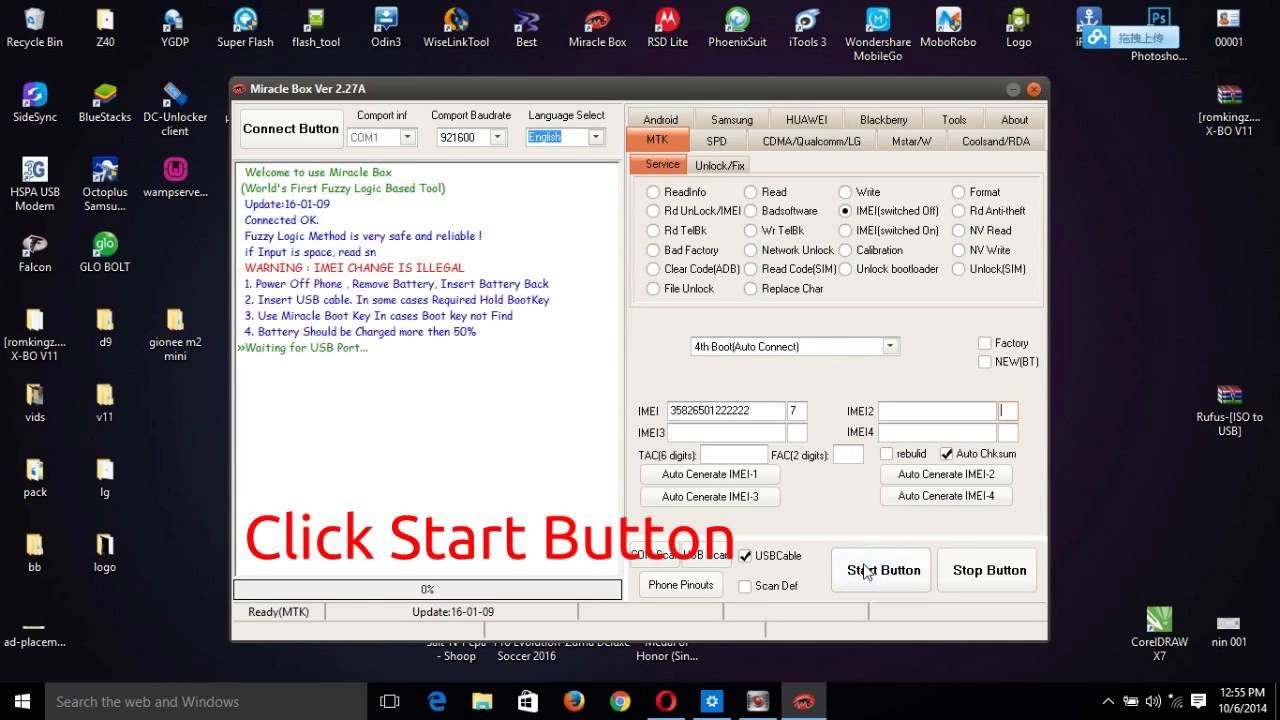Expand the Comport inf COM1 dropdown
This screenshot has height=720, width=1280.
pyautogui.click(x=408, y=137)
